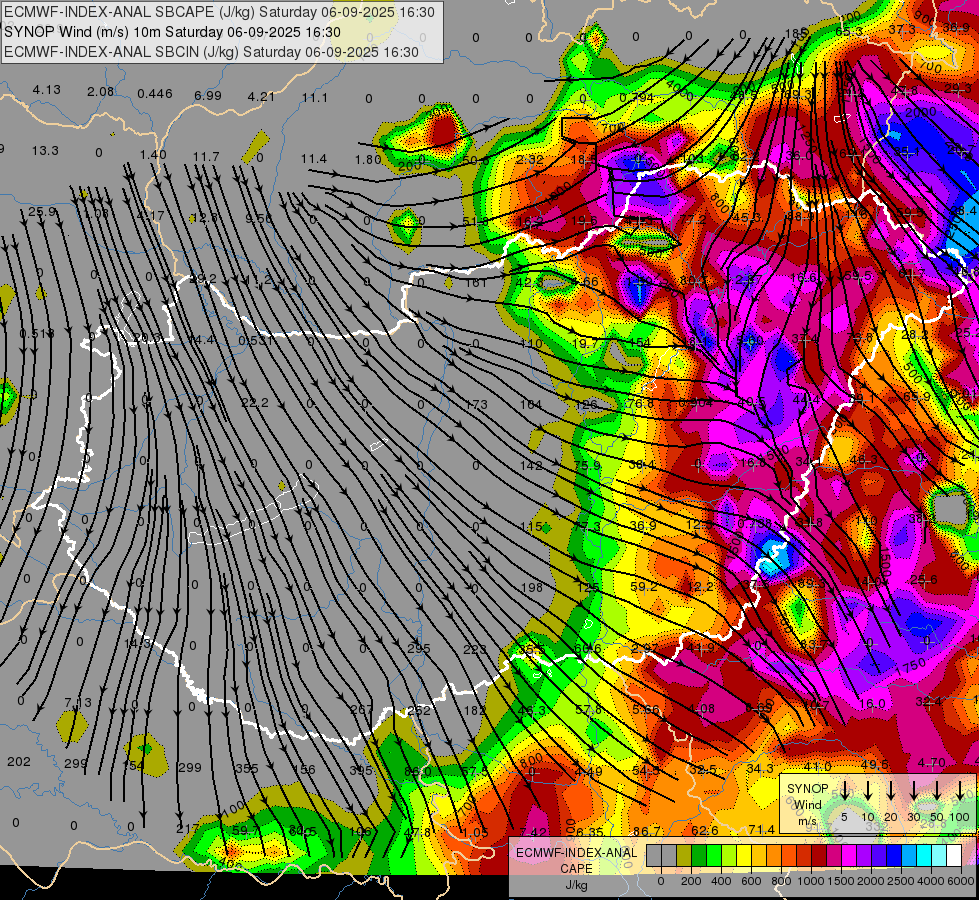This screenshot has width=979, height=900.
Task: Click the 600 tick on the CAPE scale
Action: (751, 881)
